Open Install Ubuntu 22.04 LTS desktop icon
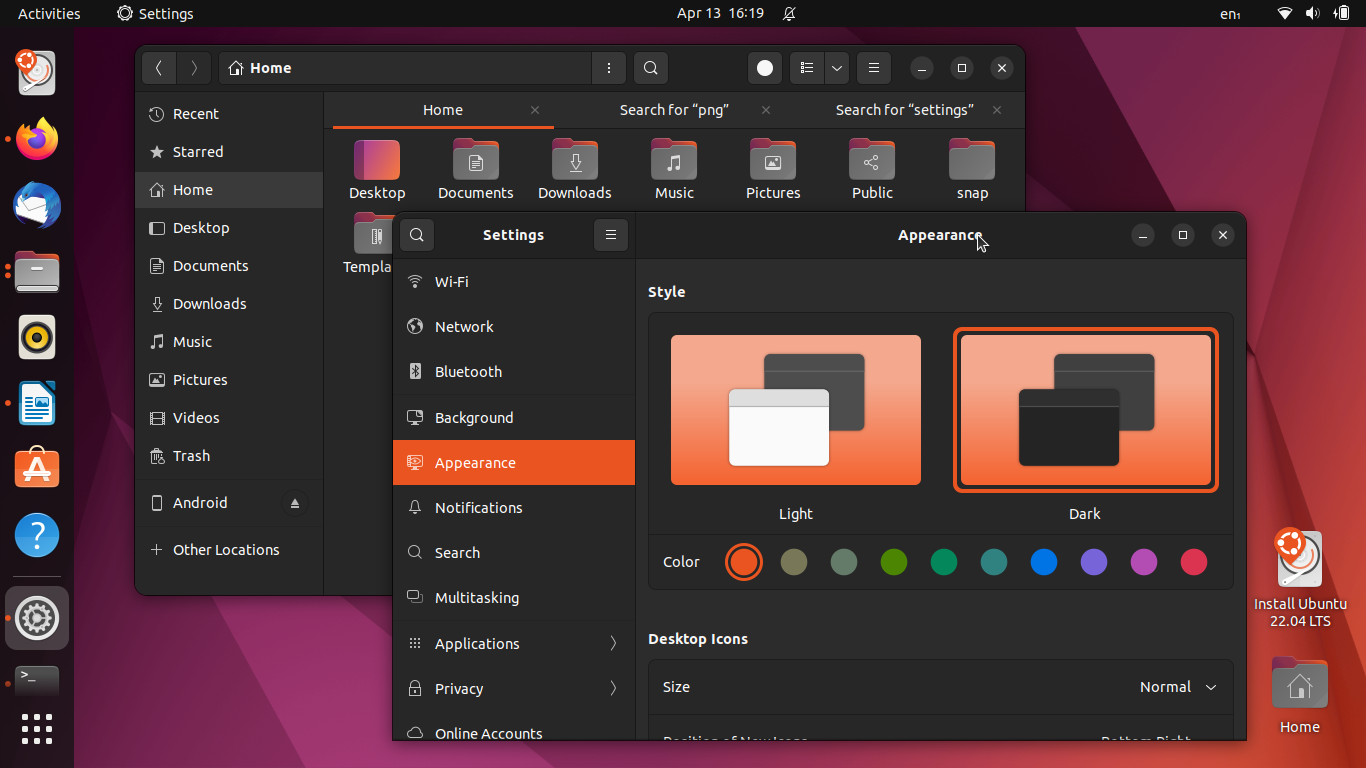1366x768 pixels. pyautogui.click(x=1300, y=578)
